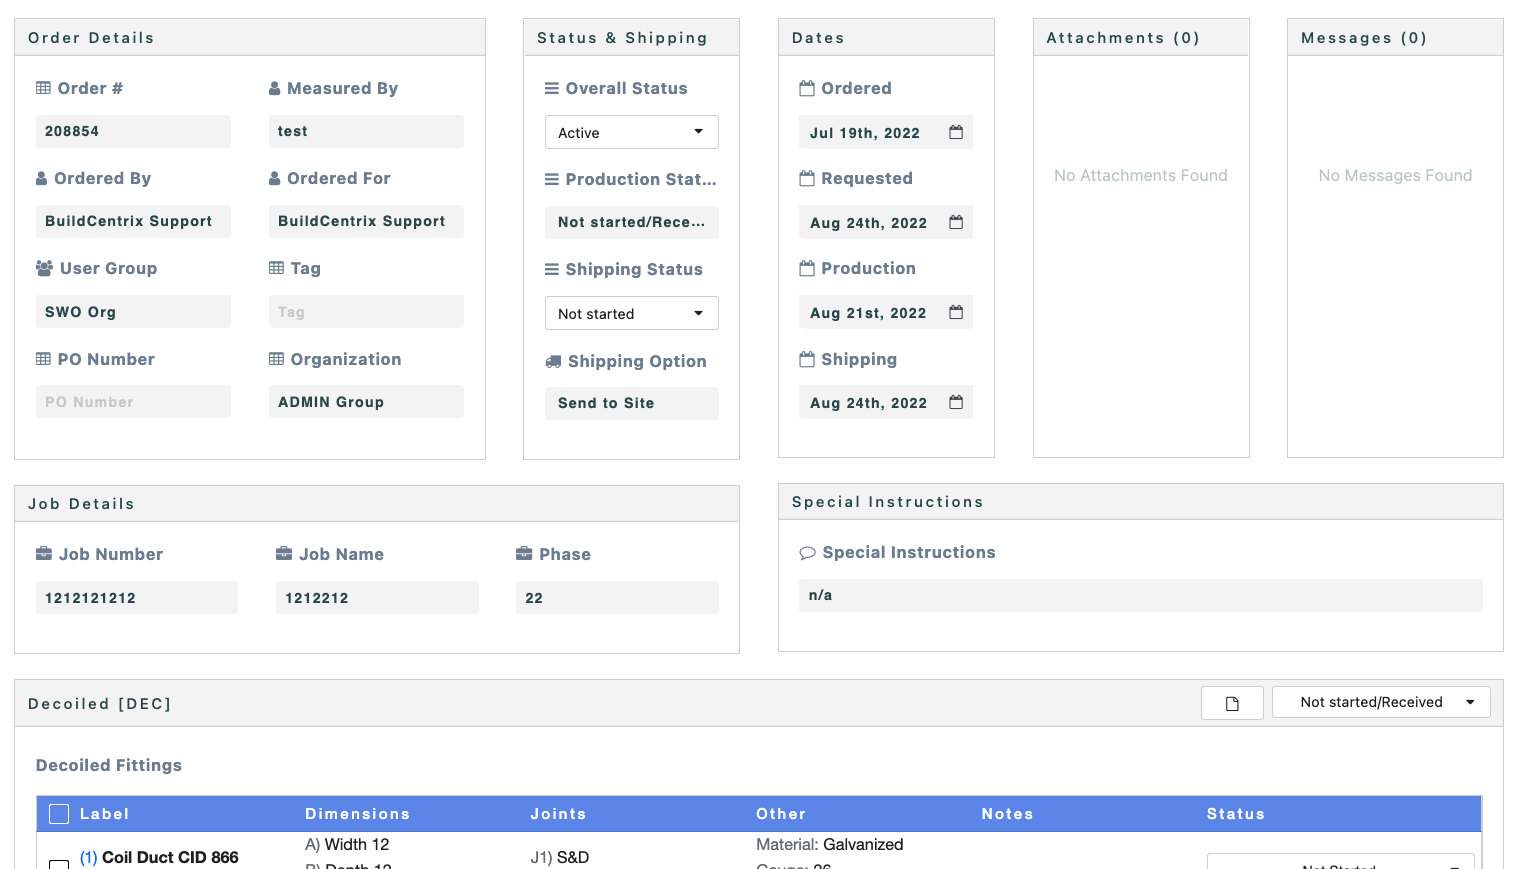Screen dimensions: 1514x869
Task: Click the grid icon next to PO Number
Action: pyautogui.click(x=43, y=359)
